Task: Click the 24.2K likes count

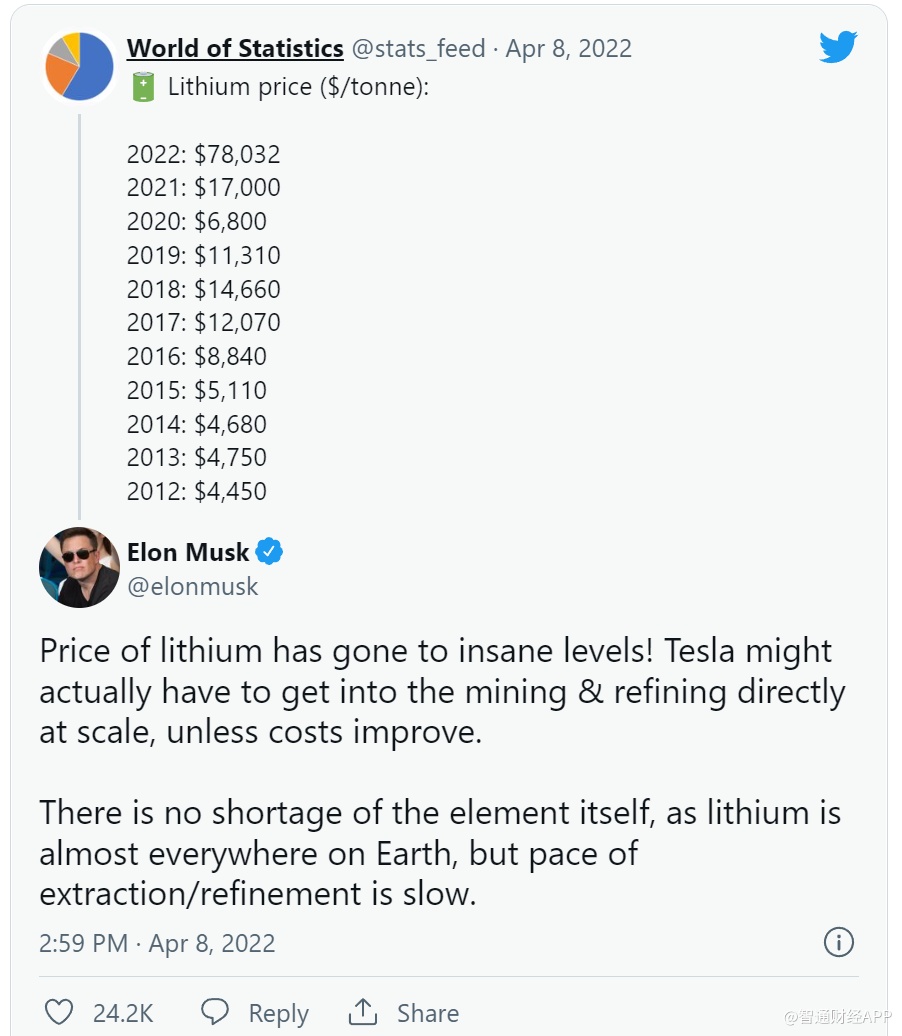Action: [x=123, y=1013]
